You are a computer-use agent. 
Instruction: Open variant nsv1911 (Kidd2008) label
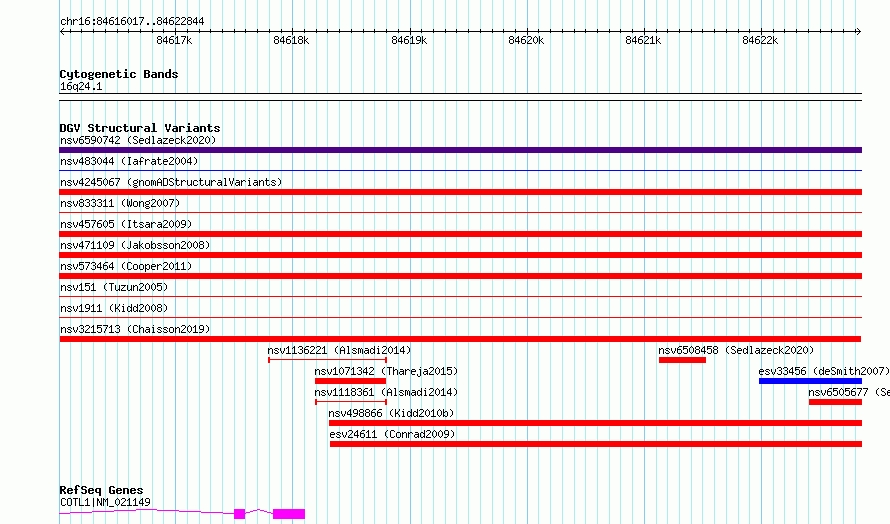(114, 308)
